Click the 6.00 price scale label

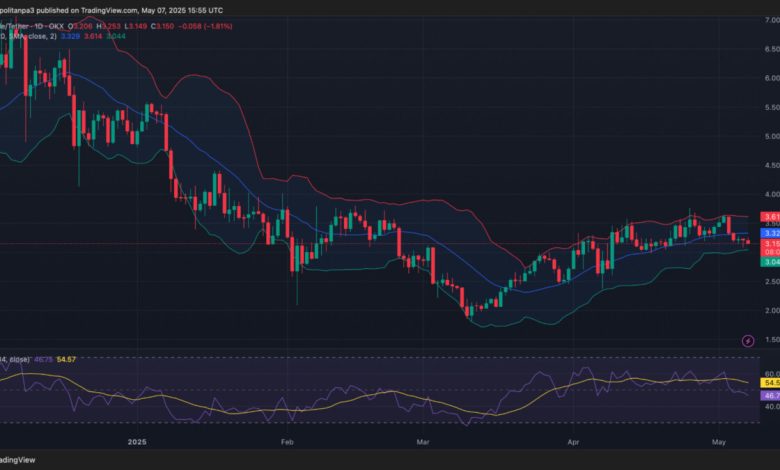coord(772,78)
